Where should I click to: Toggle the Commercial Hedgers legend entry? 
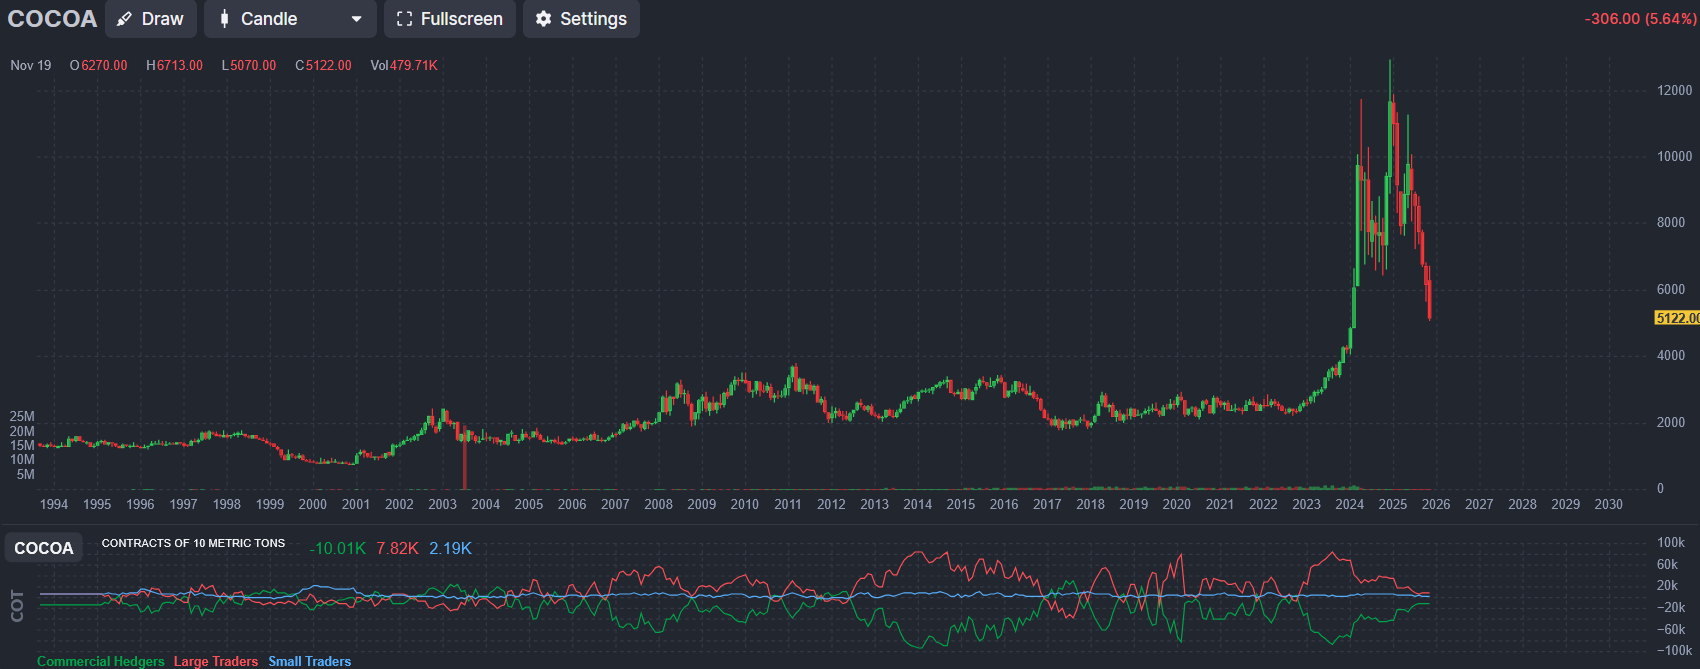tap(100, 661)
